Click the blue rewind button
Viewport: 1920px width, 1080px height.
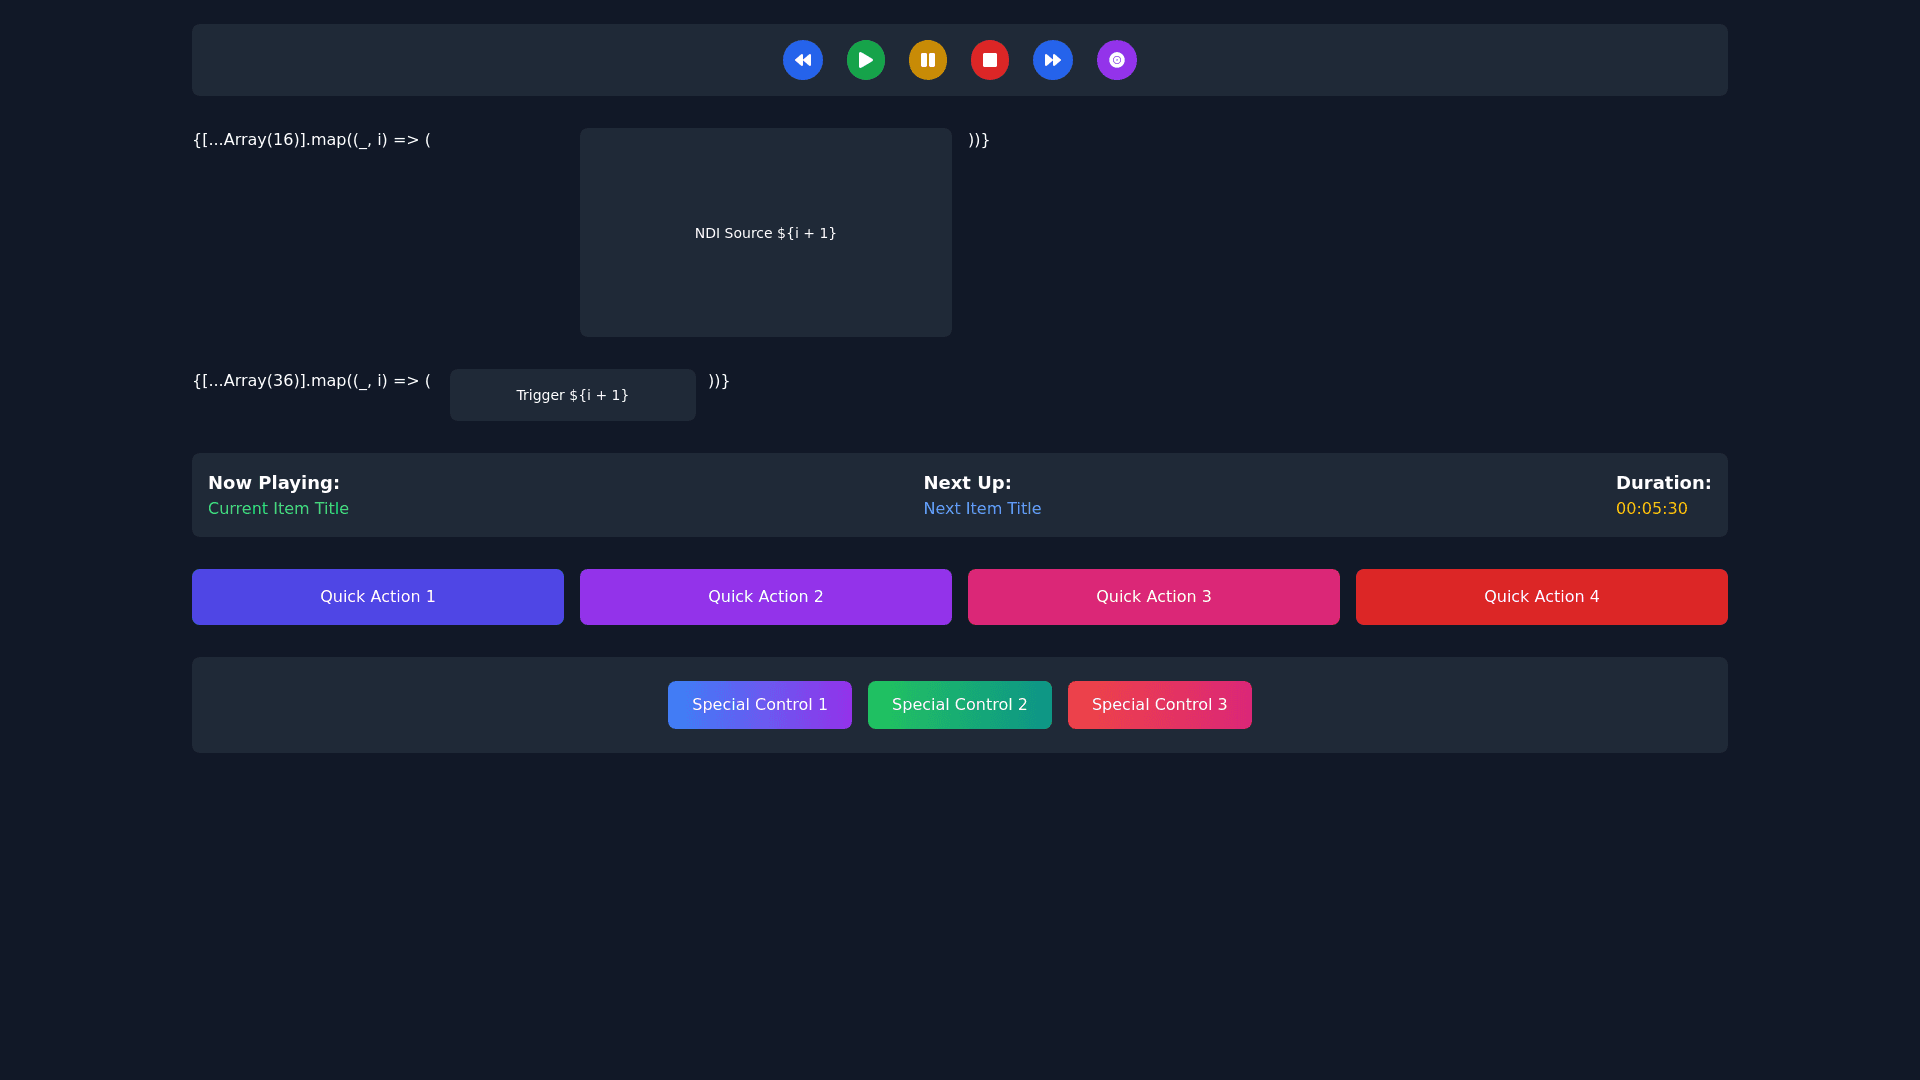802,60
